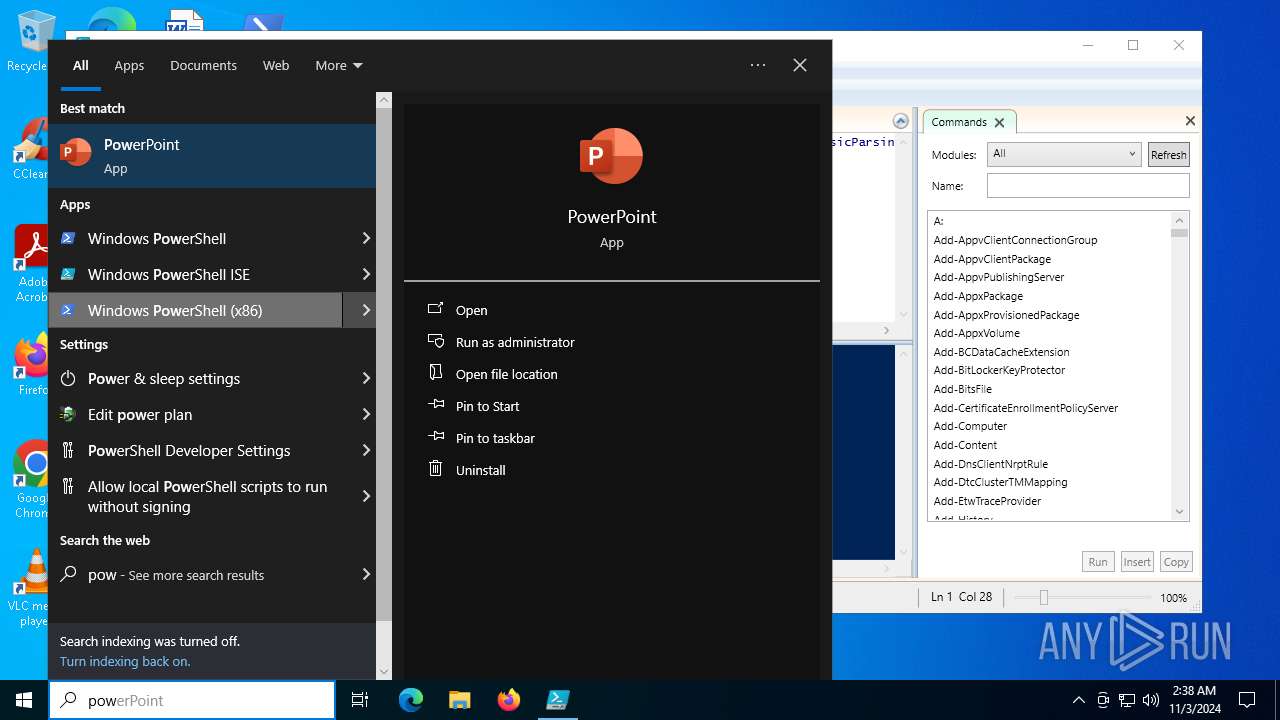
Task: Open the search panel options ellipsis
Action: [758, 65]
